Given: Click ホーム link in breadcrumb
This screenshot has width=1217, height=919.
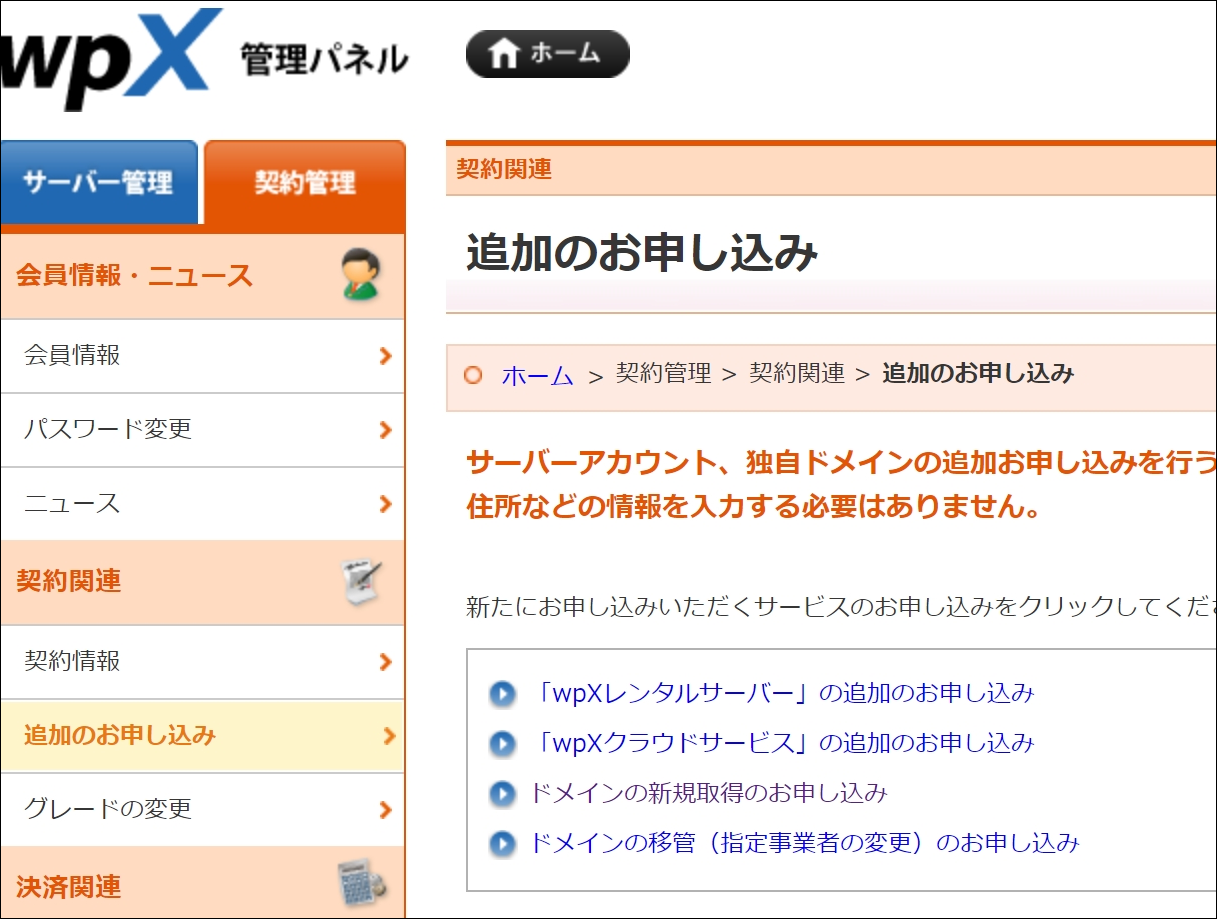Looking at the screenshot, I should (x=538, y=376).
